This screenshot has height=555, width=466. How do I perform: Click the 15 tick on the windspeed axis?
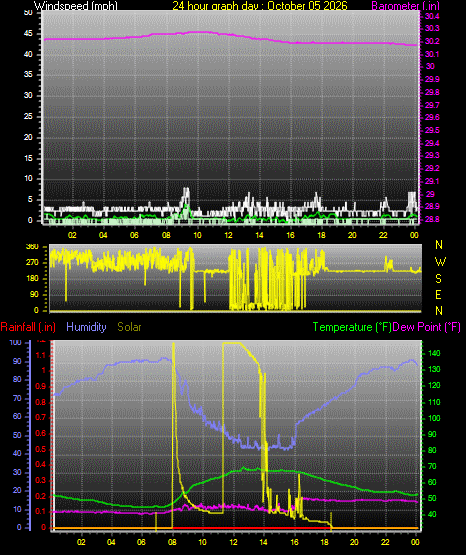coord(28,158)
